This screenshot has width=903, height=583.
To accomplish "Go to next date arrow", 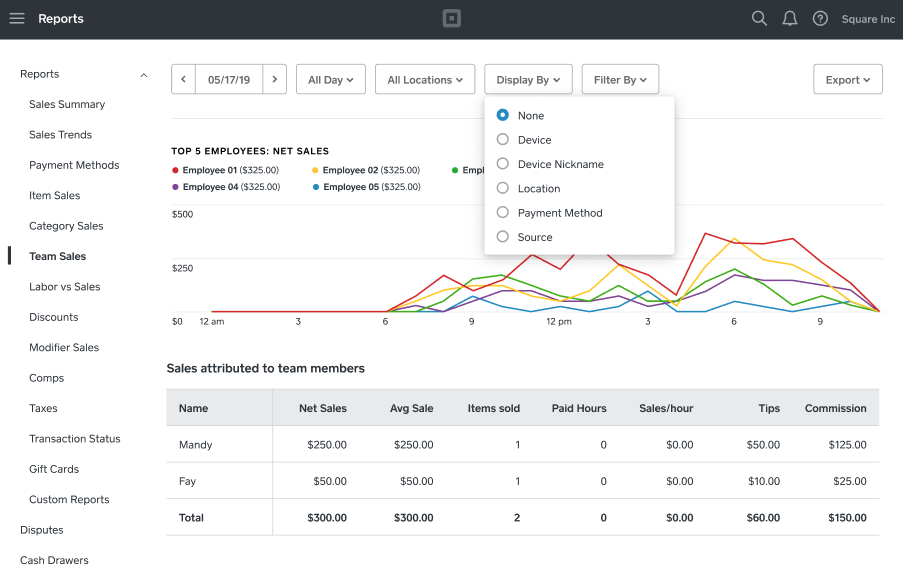I will point(275,79).
